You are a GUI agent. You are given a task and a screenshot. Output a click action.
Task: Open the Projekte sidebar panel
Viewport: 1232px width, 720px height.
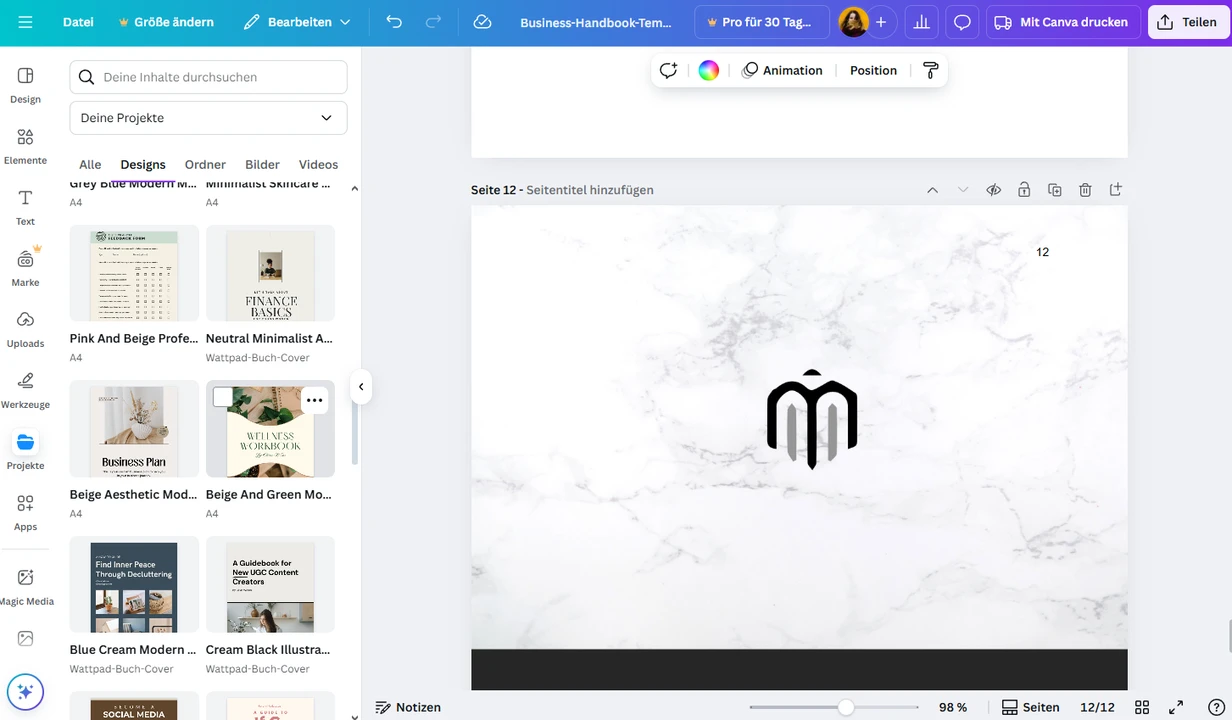(26, 451)
